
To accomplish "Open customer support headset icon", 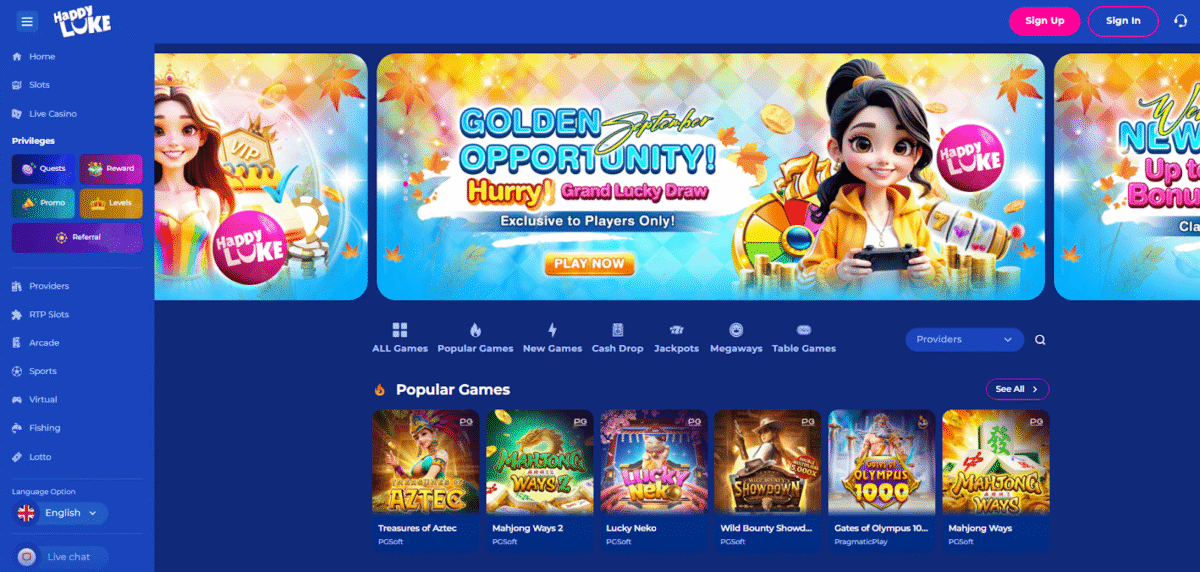I will [1180, 21].
